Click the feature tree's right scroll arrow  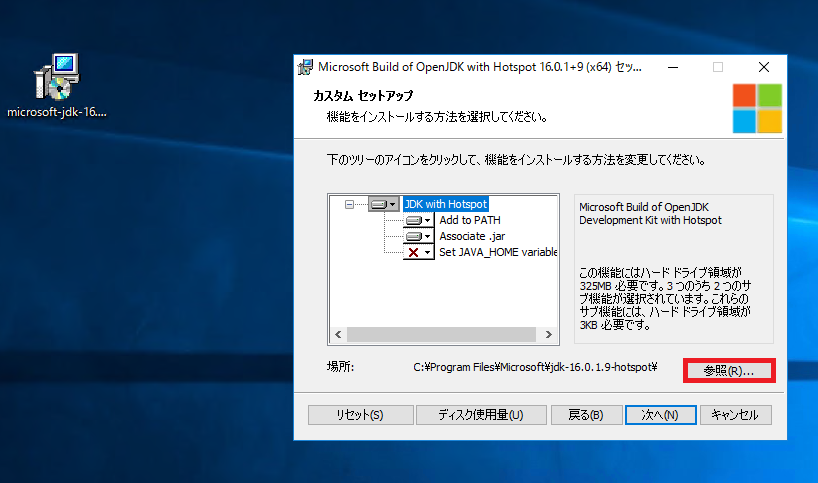point(548,334)
